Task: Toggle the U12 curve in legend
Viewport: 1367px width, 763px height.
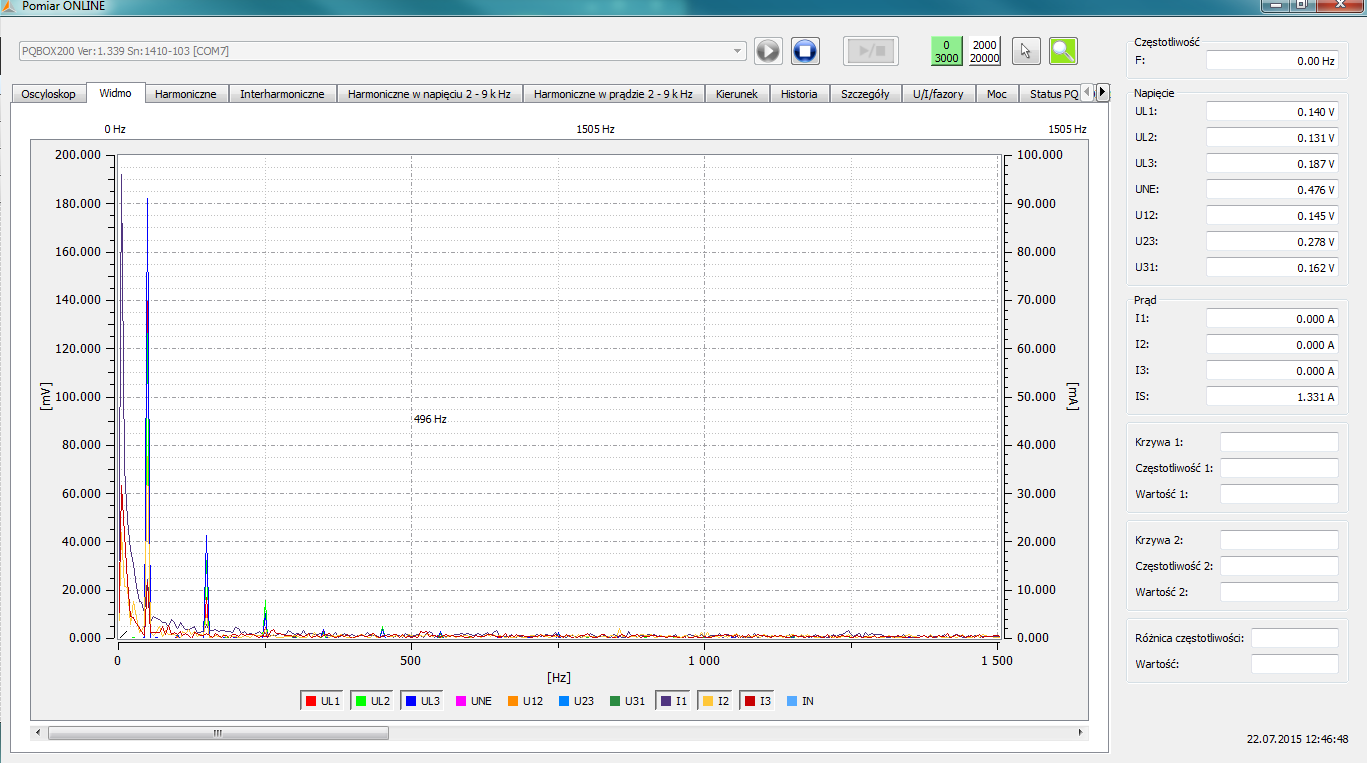Action: 526,701
